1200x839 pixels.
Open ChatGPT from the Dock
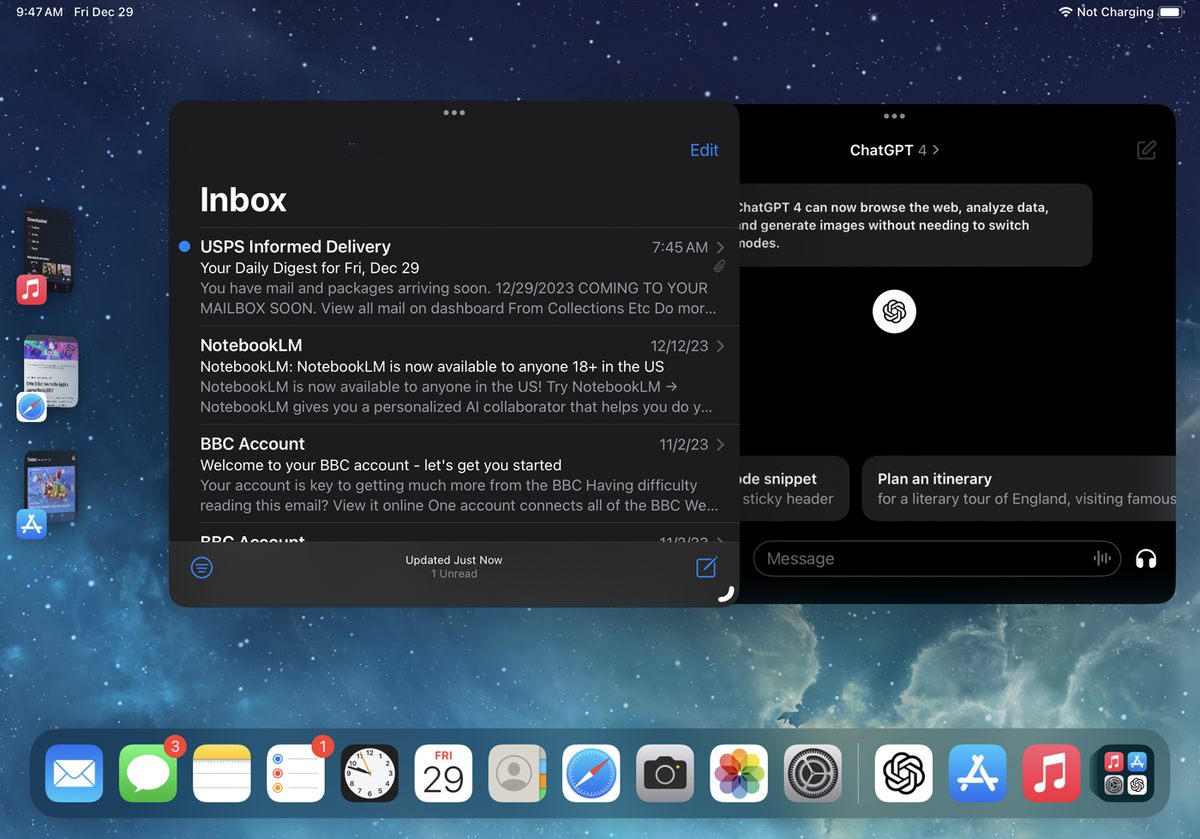pyautogui.click(x=904, y=773)
